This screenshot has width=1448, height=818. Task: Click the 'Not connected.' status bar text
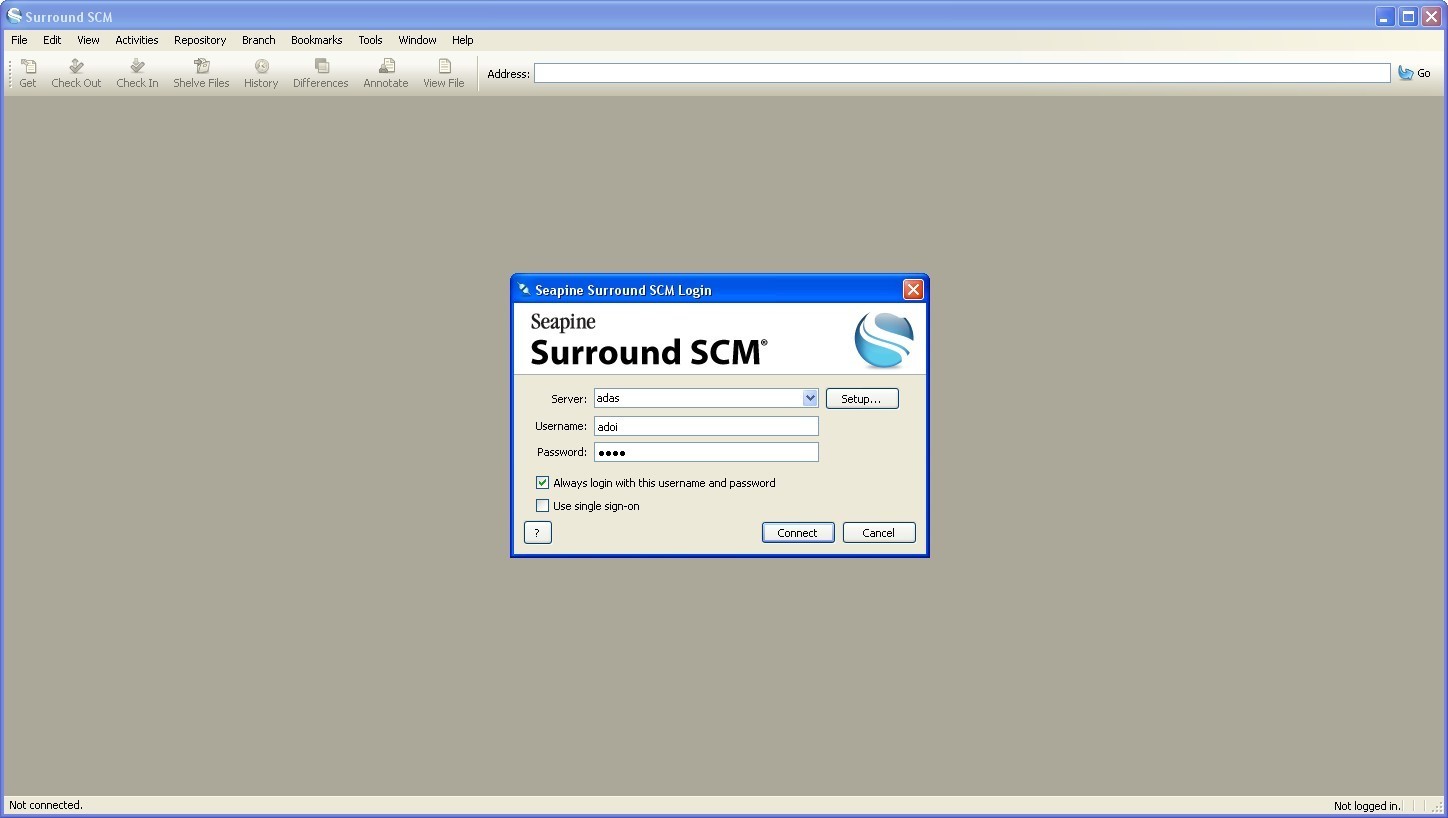(x=46, y=805)
